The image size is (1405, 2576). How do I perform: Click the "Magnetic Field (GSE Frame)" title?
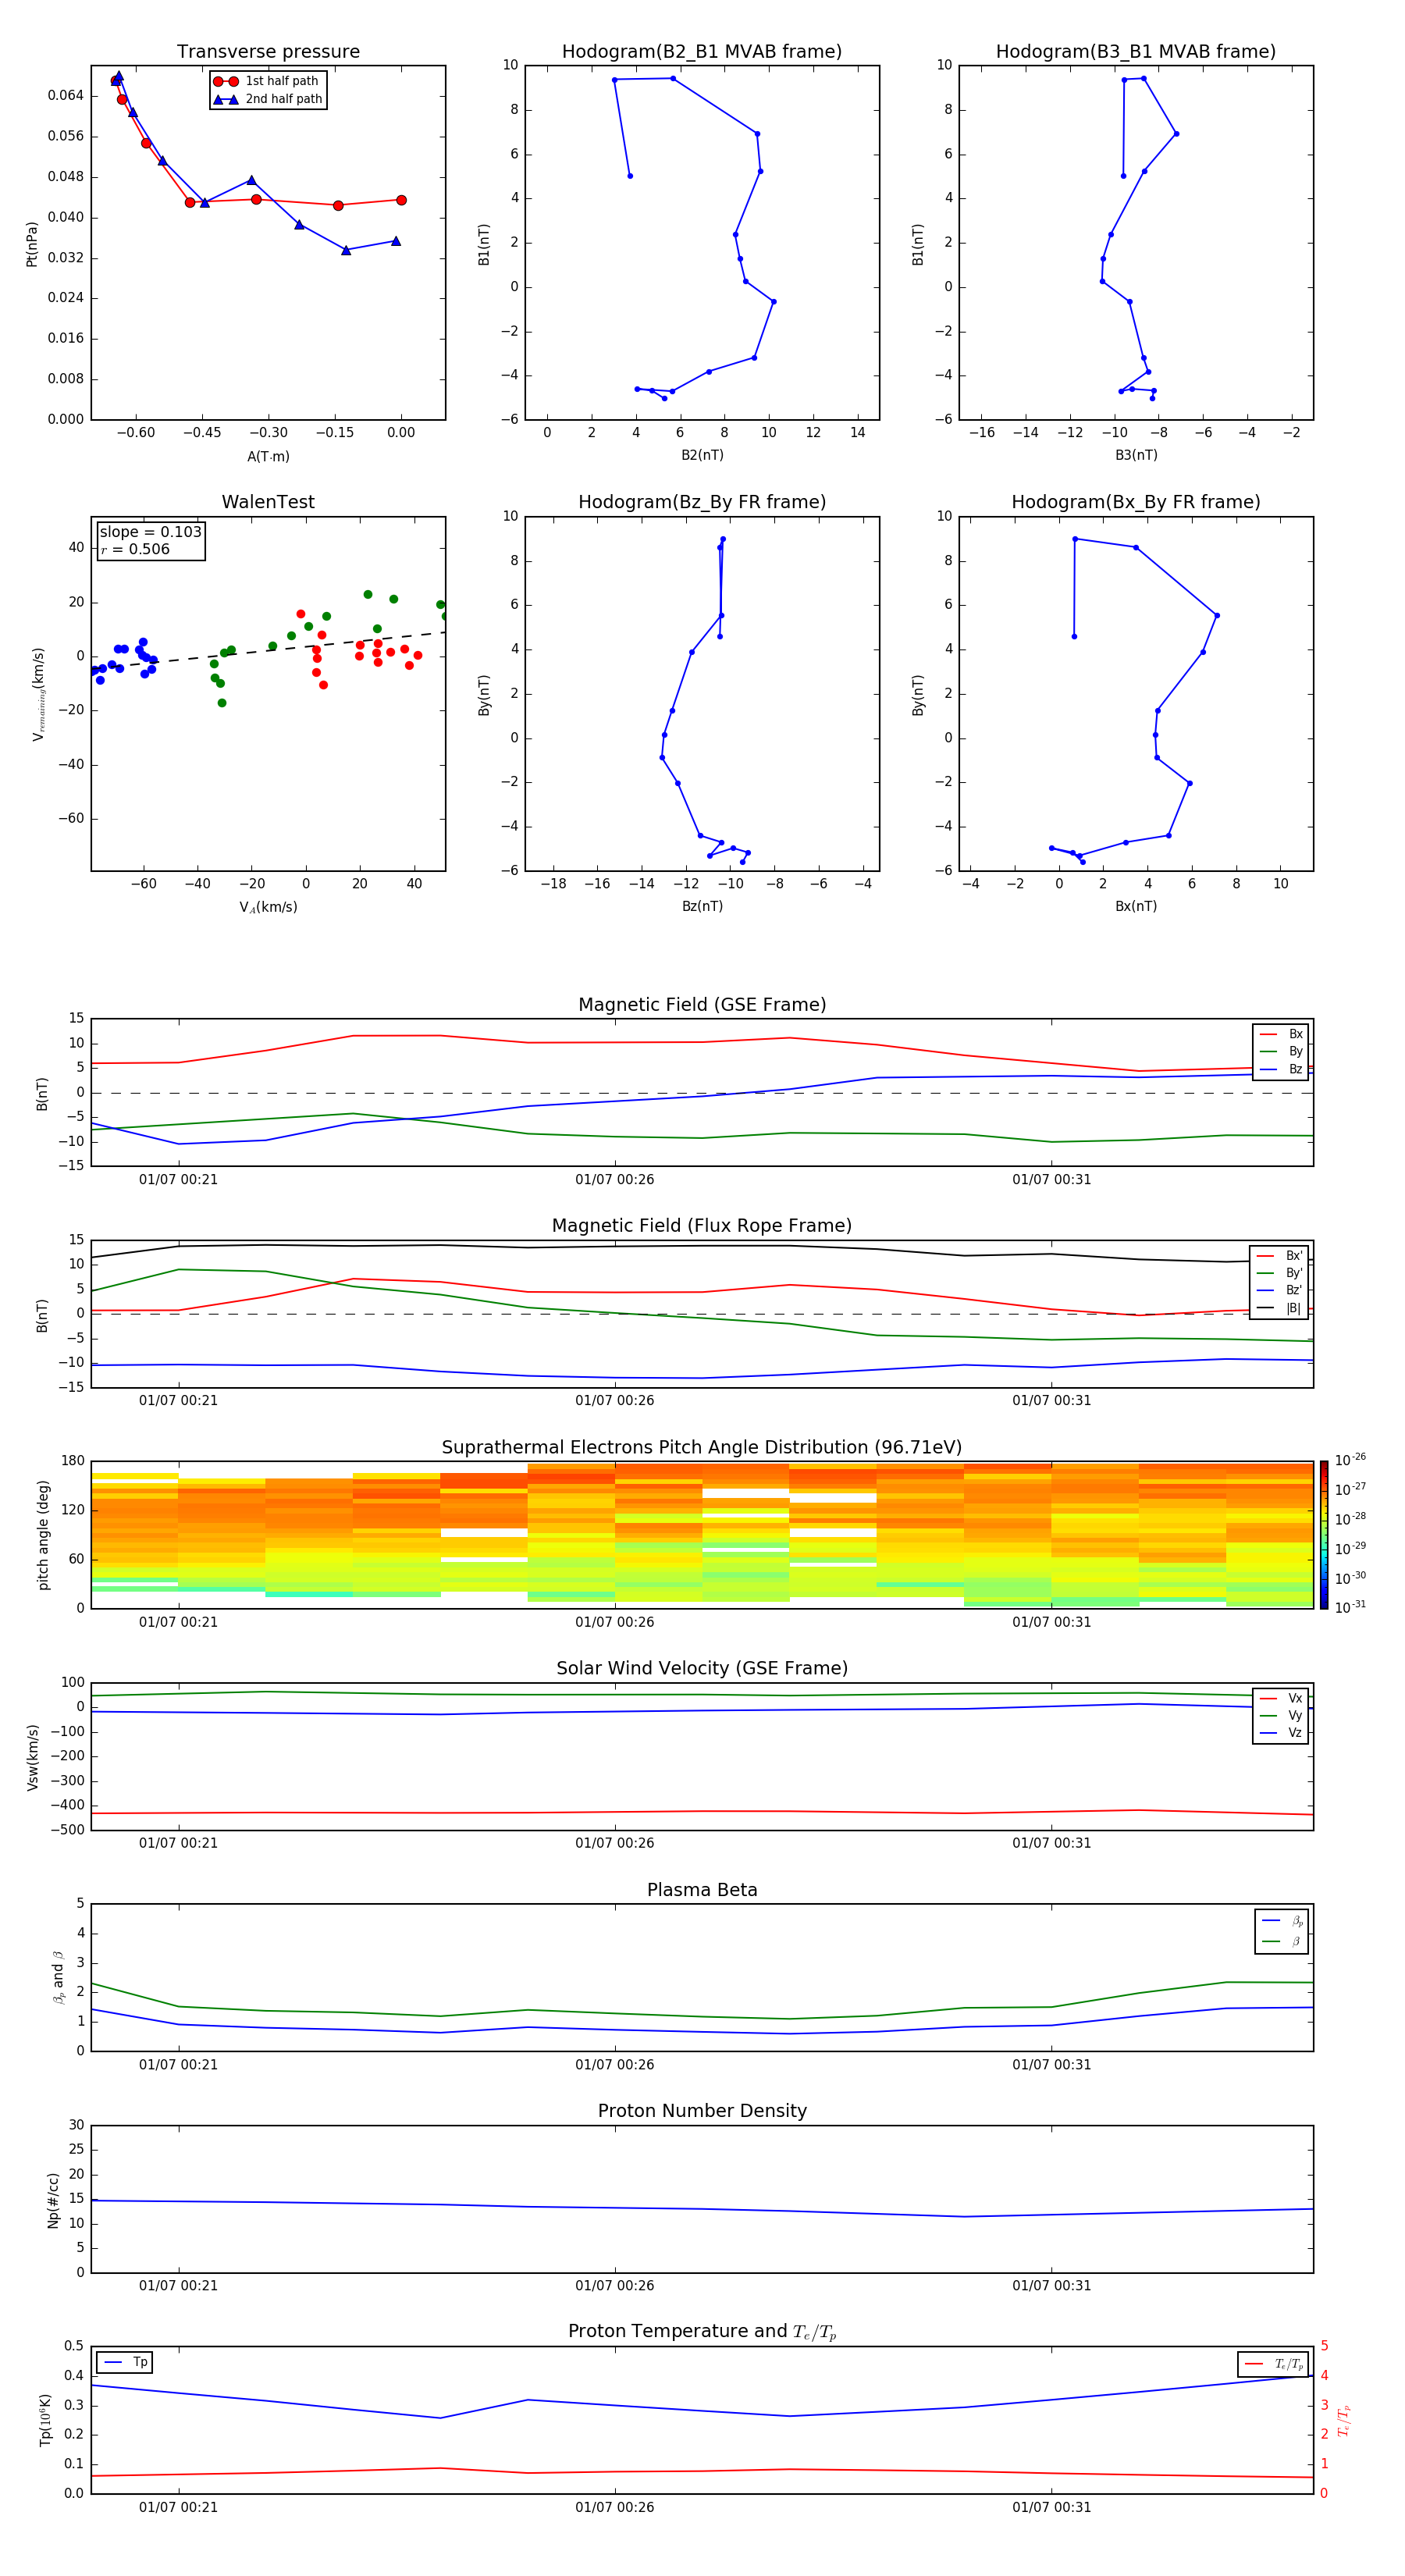pos(702,1005)
